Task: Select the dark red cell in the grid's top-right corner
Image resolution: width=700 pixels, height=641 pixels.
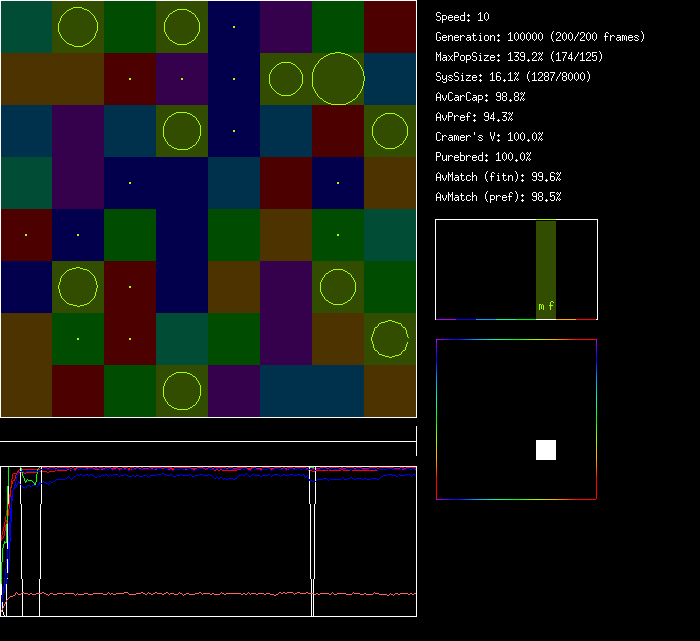Action: point(390,27)
